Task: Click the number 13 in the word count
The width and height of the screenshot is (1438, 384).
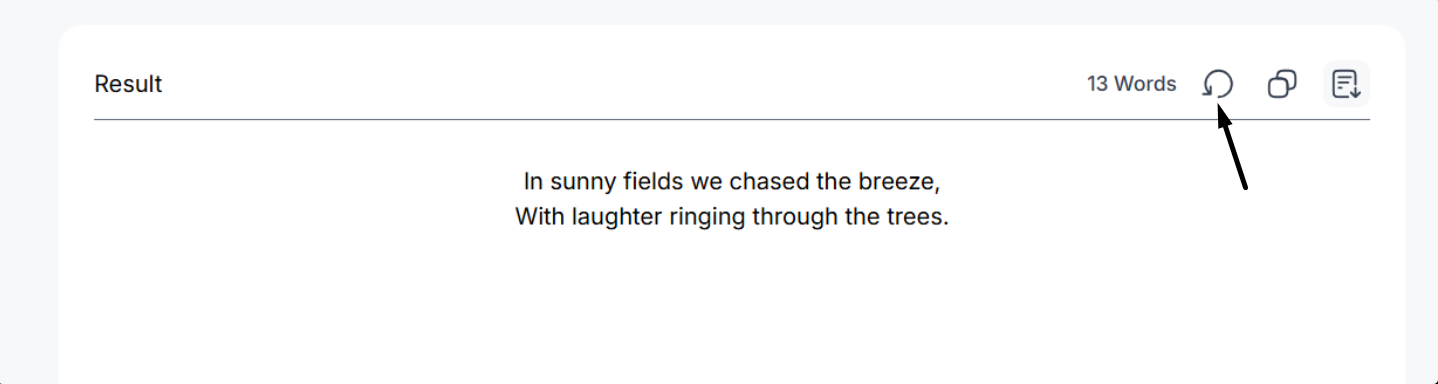Action: point(1098,84)
